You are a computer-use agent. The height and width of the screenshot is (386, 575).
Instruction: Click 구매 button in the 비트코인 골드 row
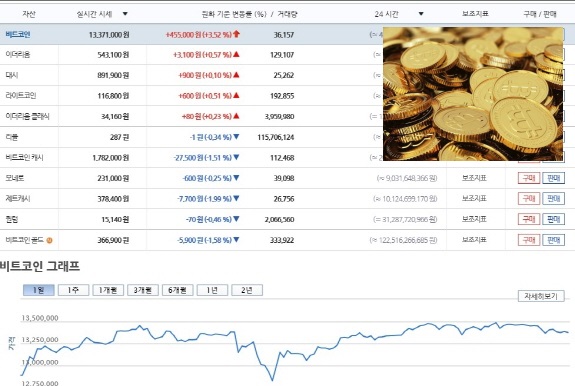[529, 240]
